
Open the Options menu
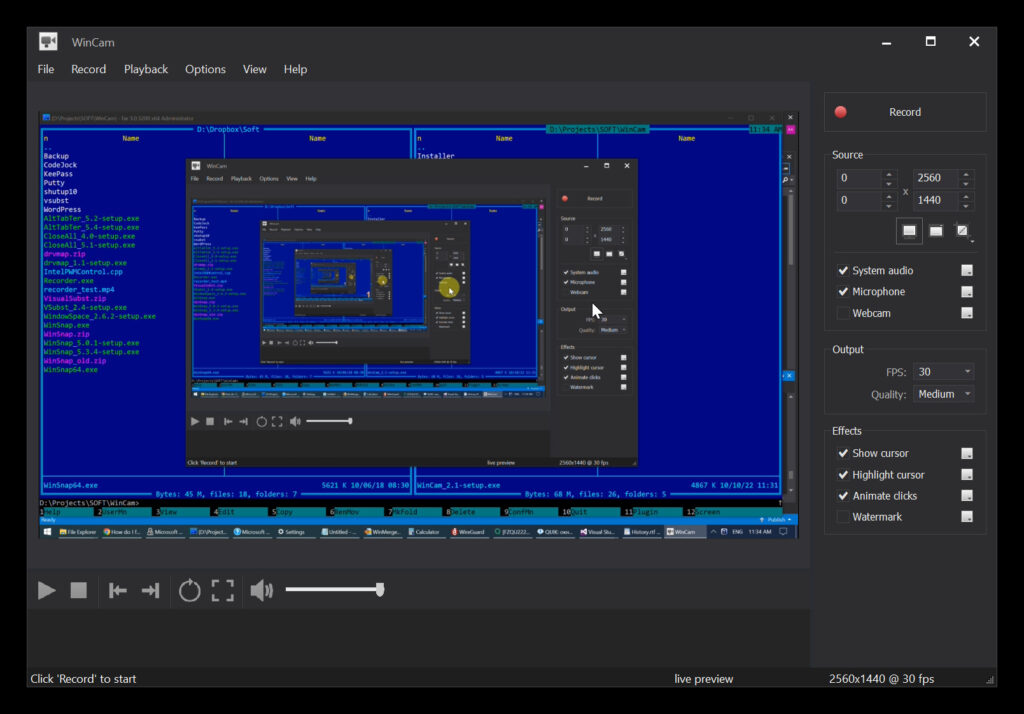[205, 69]
